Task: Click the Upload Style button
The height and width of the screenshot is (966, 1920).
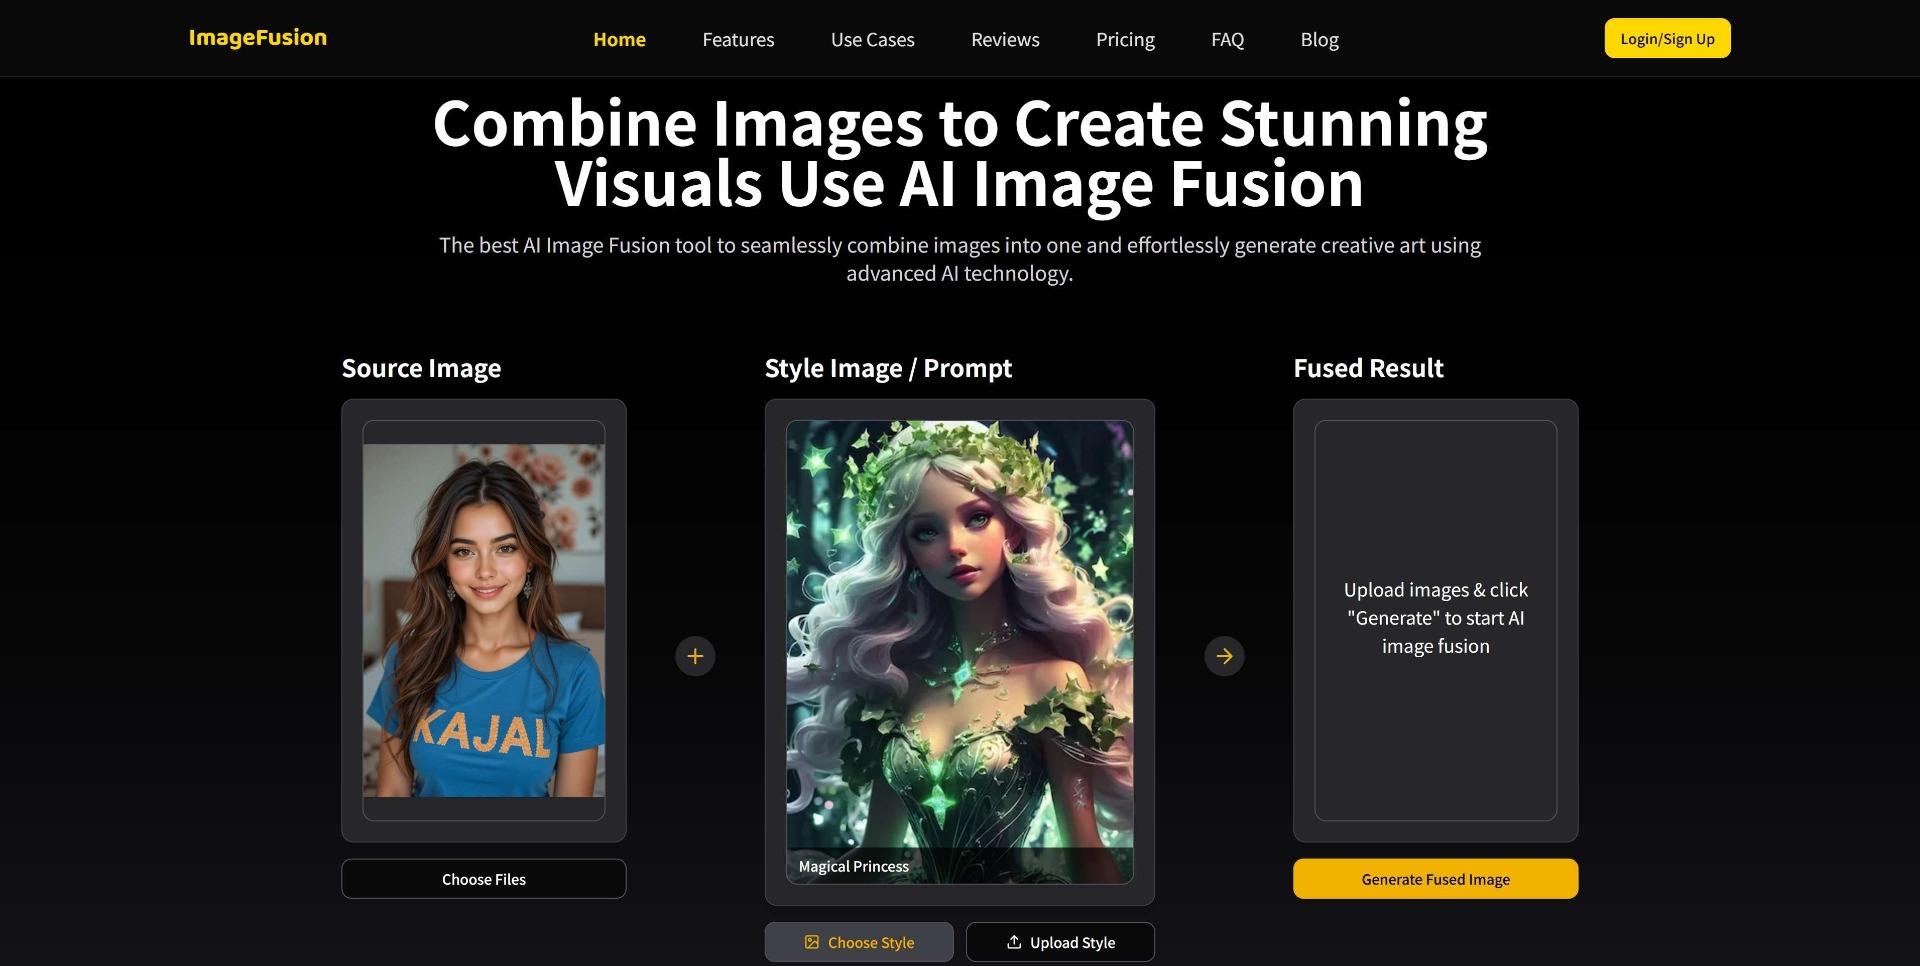Action: pos(1060,942)
